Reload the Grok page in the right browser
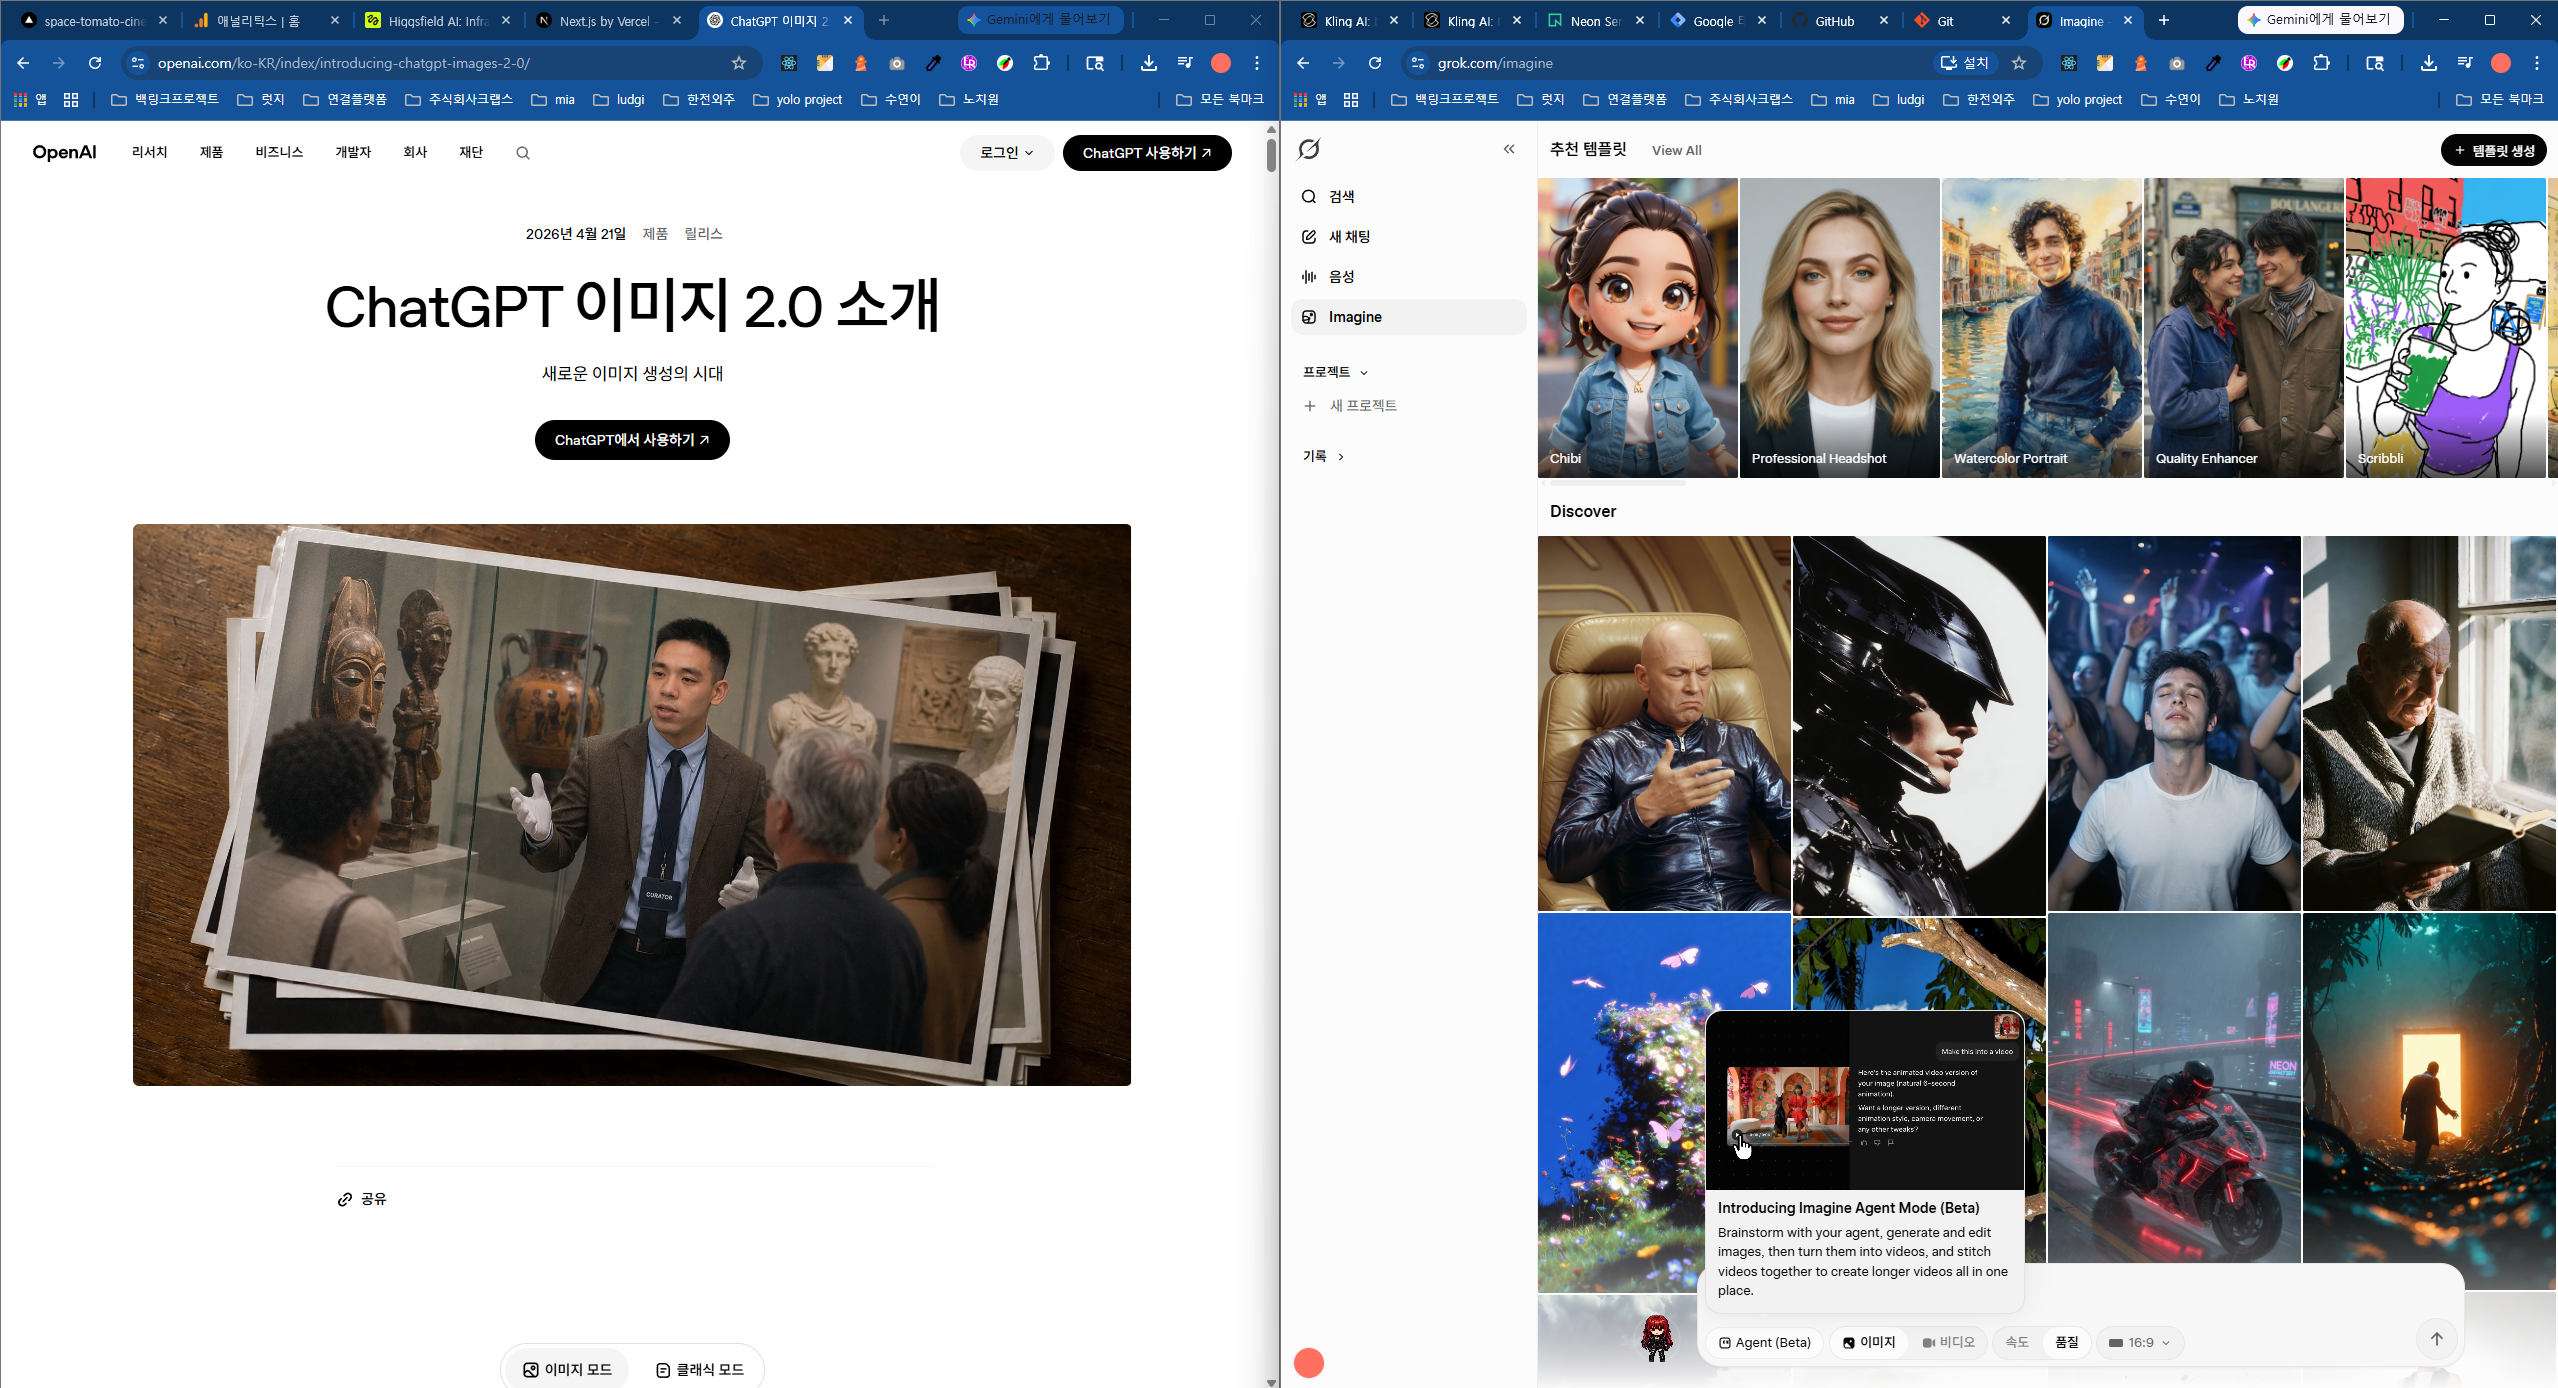Image resolution: width=2558 pixels, height=1388 pixels. (x=1375, y=63)
